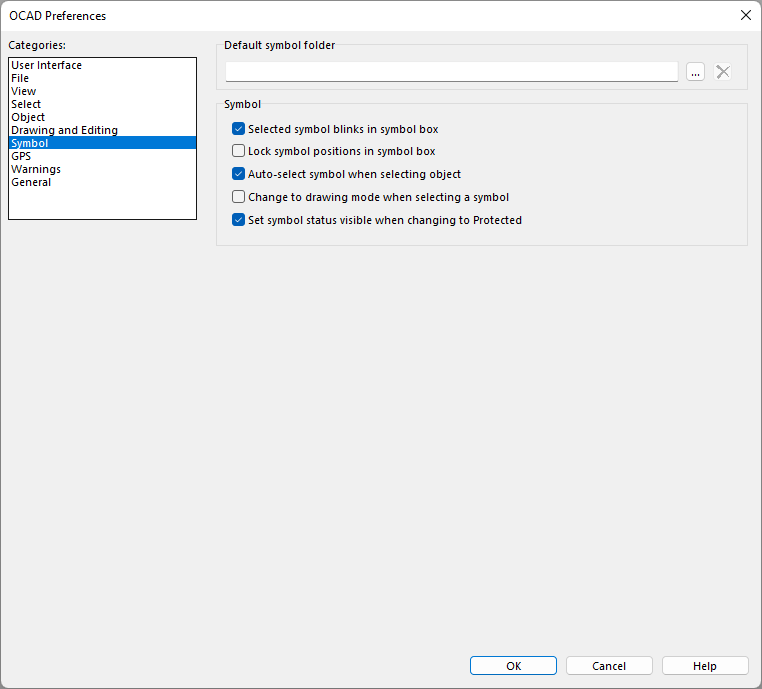Open the Select category
Image resolution: width=762 pixels, height=689 pixels.
tap(103, 104)
